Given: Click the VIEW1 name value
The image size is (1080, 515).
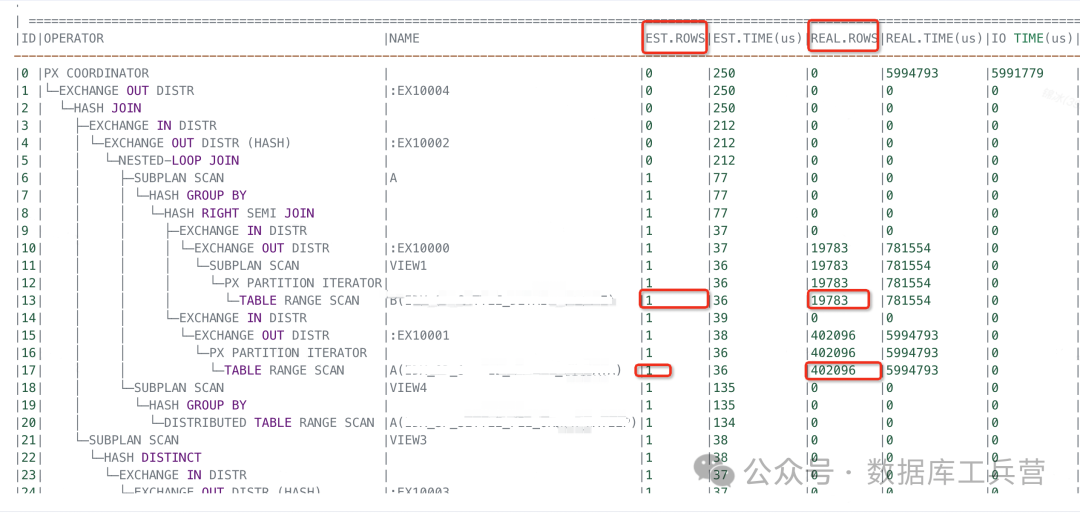Looking at the screenshot, I should point(408,265).
